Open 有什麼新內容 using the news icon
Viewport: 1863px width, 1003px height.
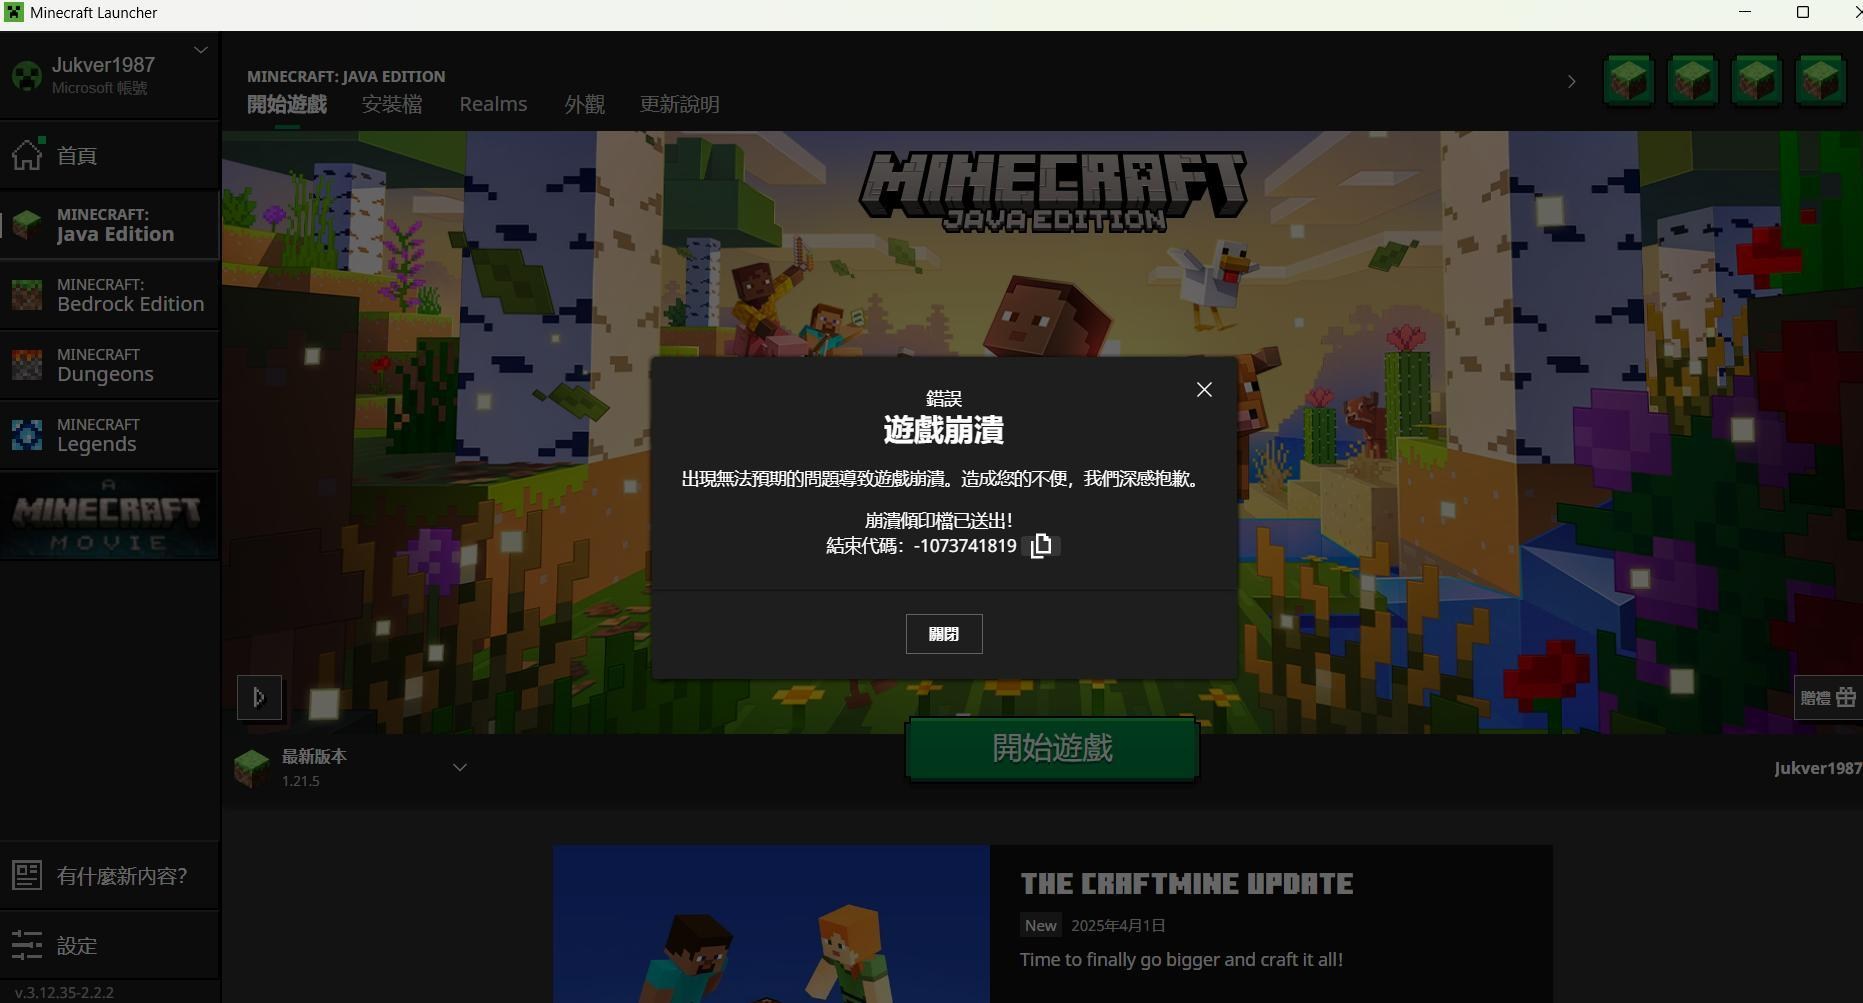coord(27,875)
